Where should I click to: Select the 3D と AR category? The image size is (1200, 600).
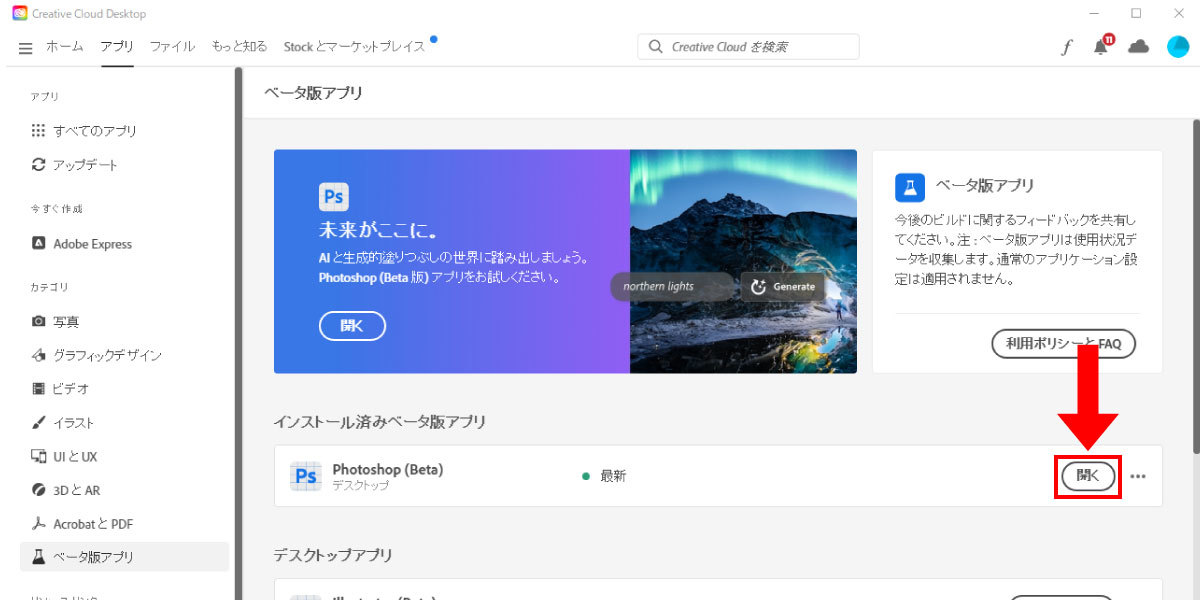click(x=66, y=491)
